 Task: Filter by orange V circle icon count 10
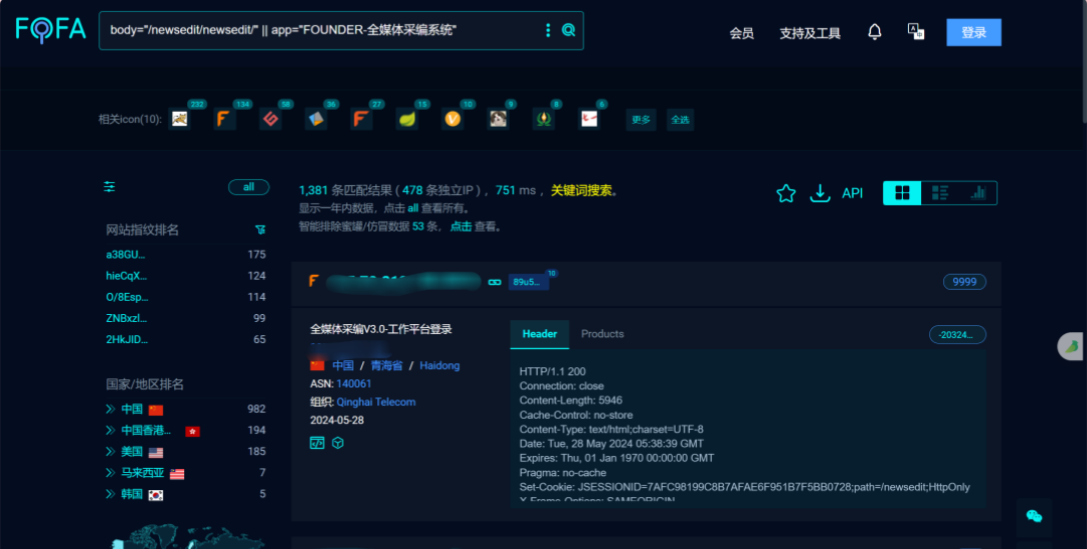click(x=453, y=119)
